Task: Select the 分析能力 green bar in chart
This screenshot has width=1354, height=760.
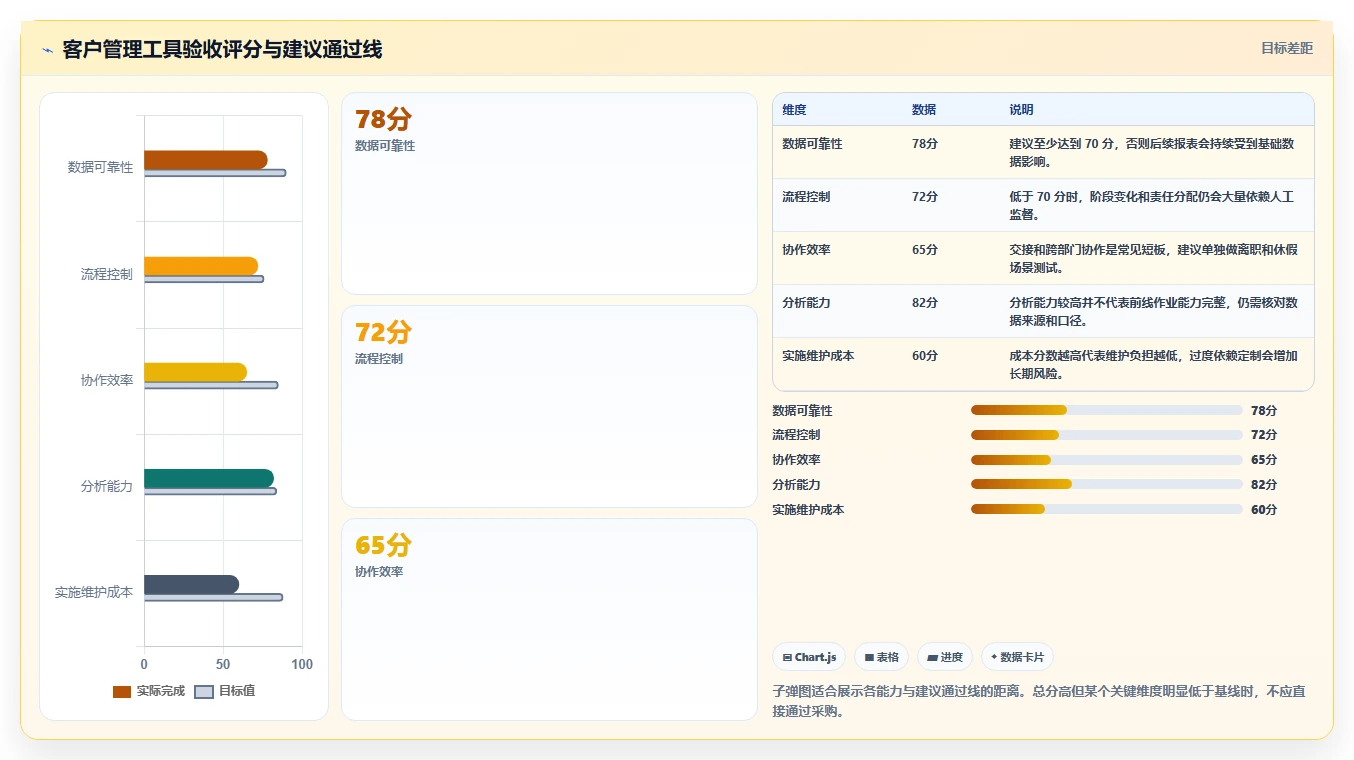Action: (x=209, y=478)
